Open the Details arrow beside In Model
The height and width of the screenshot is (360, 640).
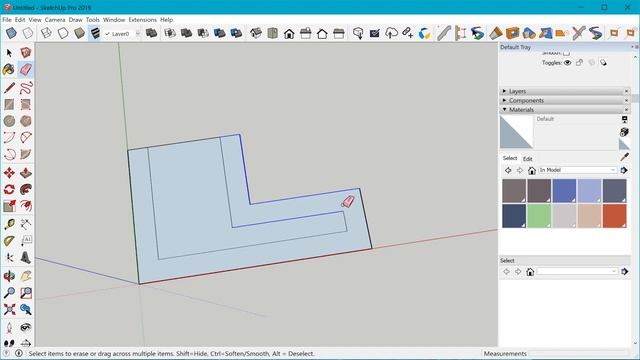[624, 170]
